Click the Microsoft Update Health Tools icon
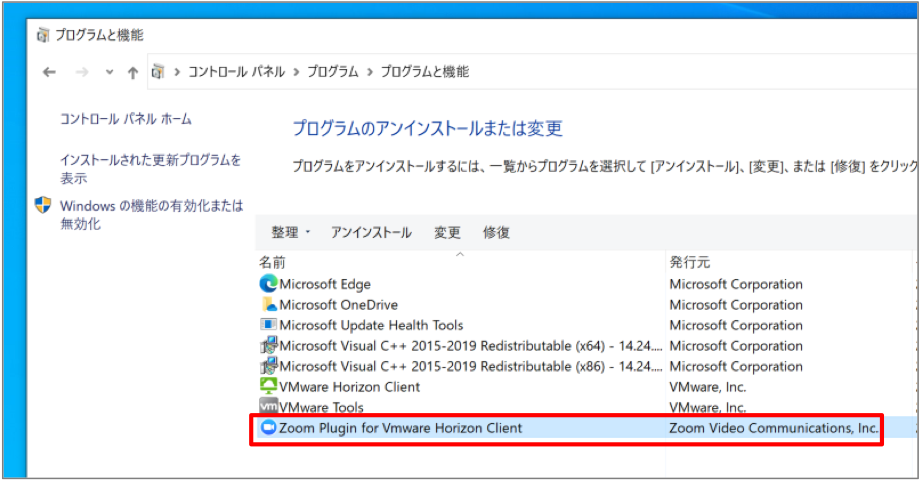The height and width of the screenshot is (481, 920). (268, 325)
